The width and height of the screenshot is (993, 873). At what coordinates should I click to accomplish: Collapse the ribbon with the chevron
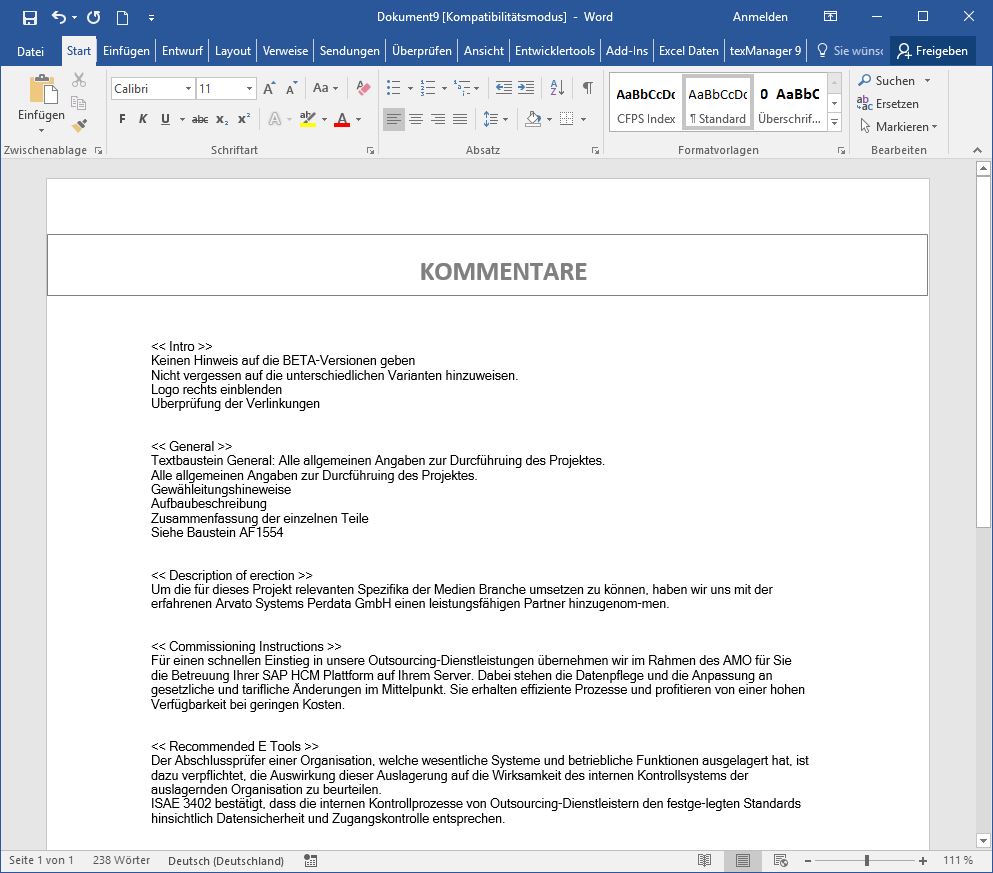point(977,150)
